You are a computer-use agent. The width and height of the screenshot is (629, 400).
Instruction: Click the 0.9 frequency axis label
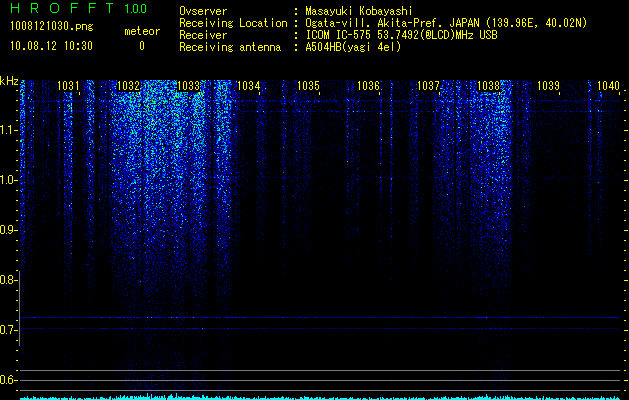[x=8, y=230]
